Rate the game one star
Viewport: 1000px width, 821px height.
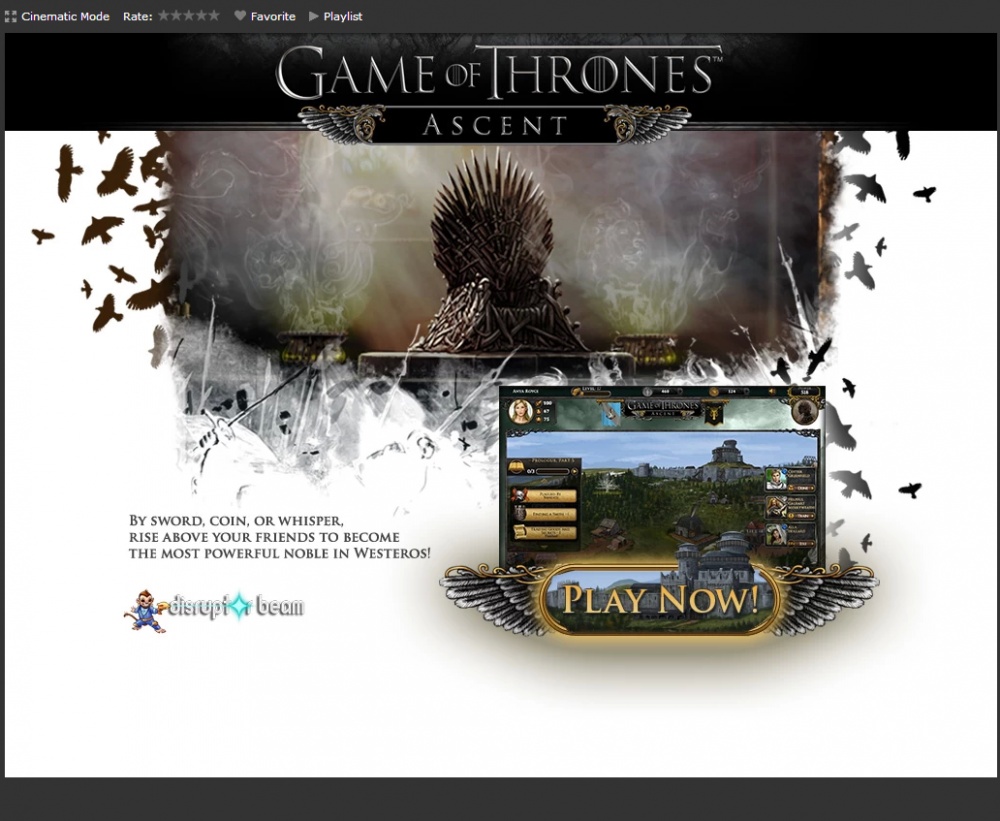click(164, 16)
